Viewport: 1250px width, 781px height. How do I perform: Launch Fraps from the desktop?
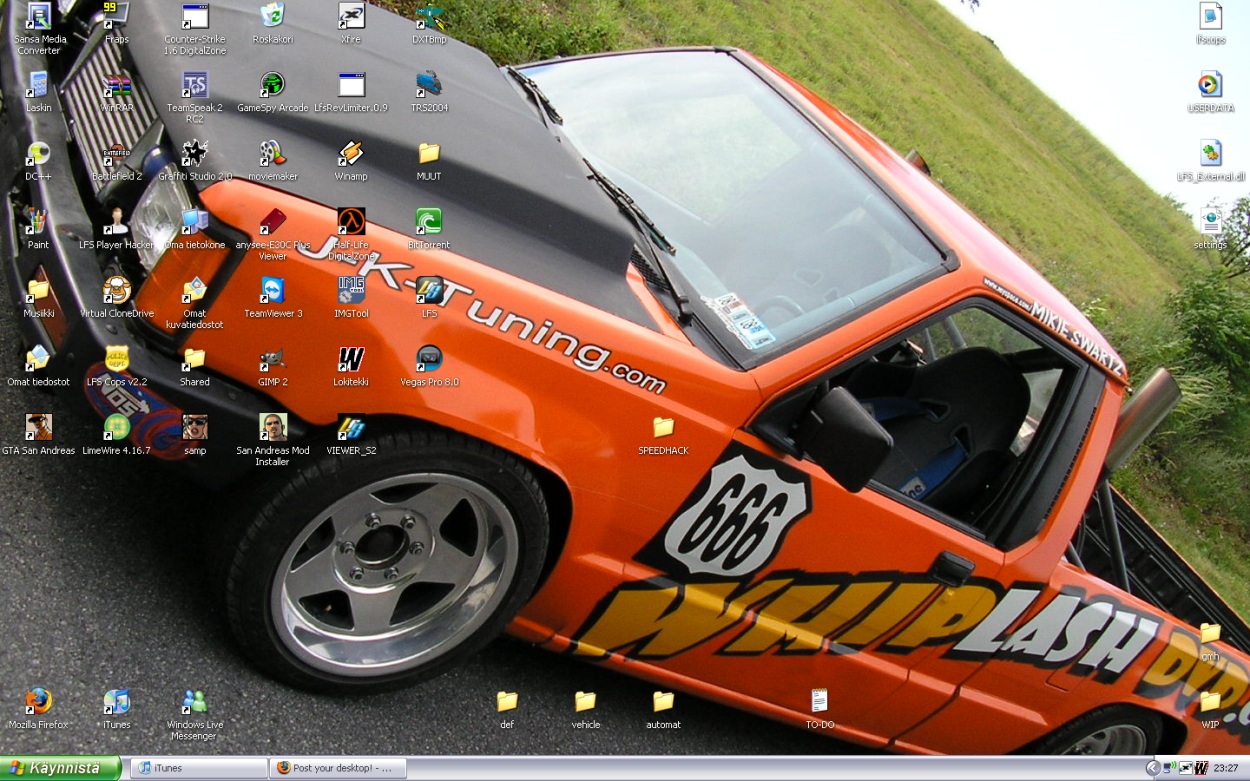pos(117,17)
